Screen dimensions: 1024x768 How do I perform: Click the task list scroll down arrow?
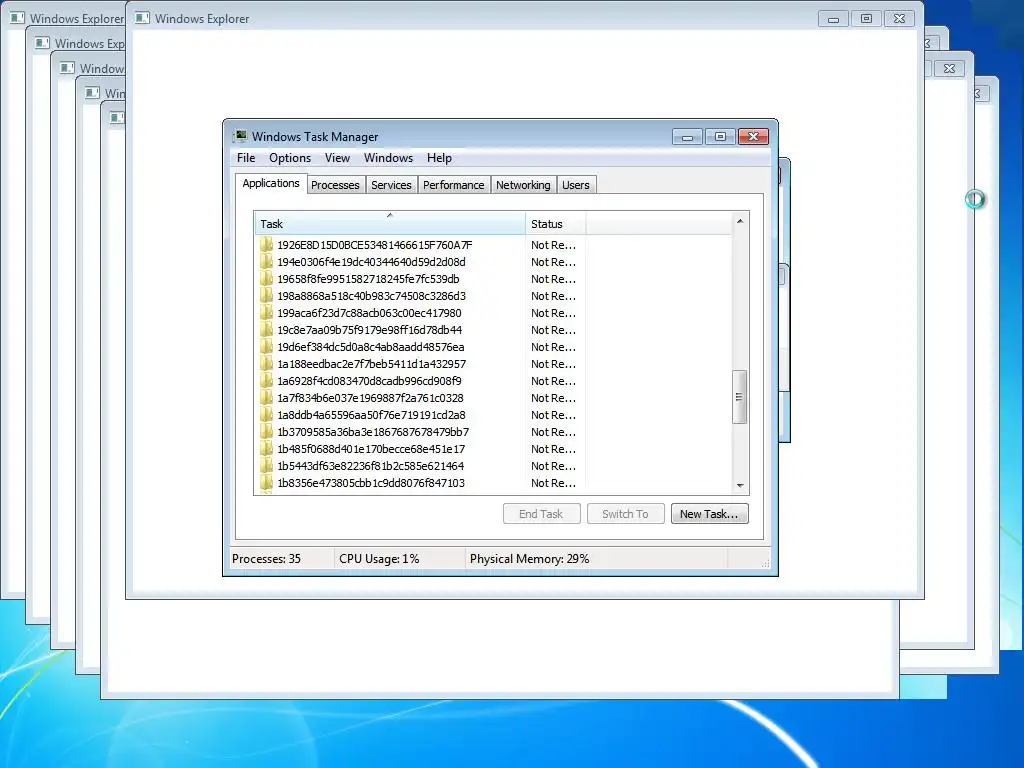point(740,485)
